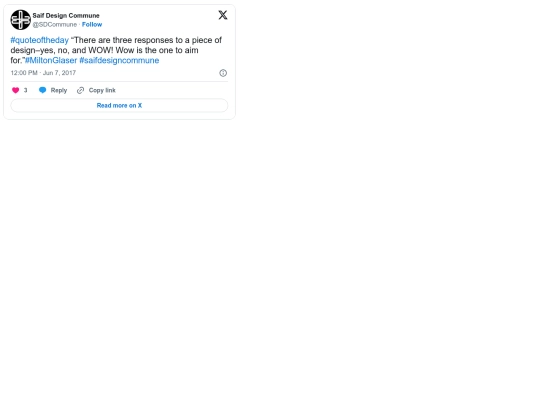Follow the SDCommune account

92,24
